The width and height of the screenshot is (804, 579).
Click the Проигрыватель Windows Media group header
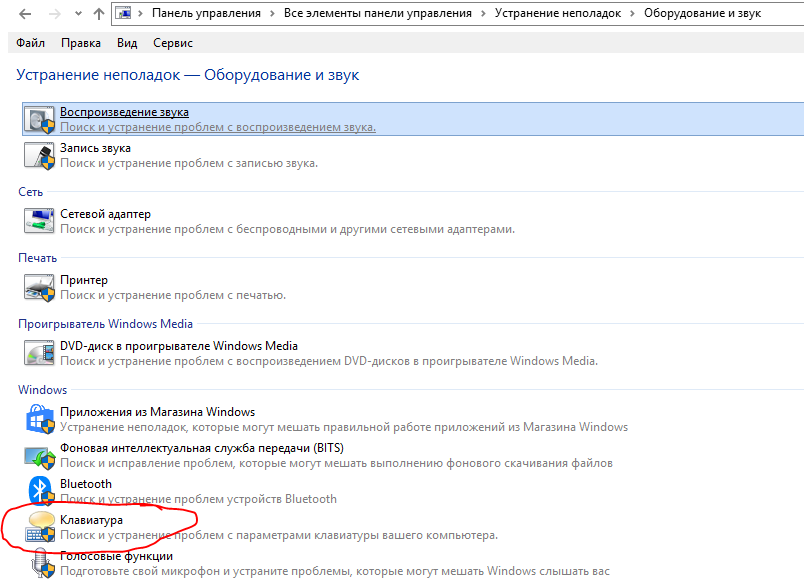(x=105, y=324)
